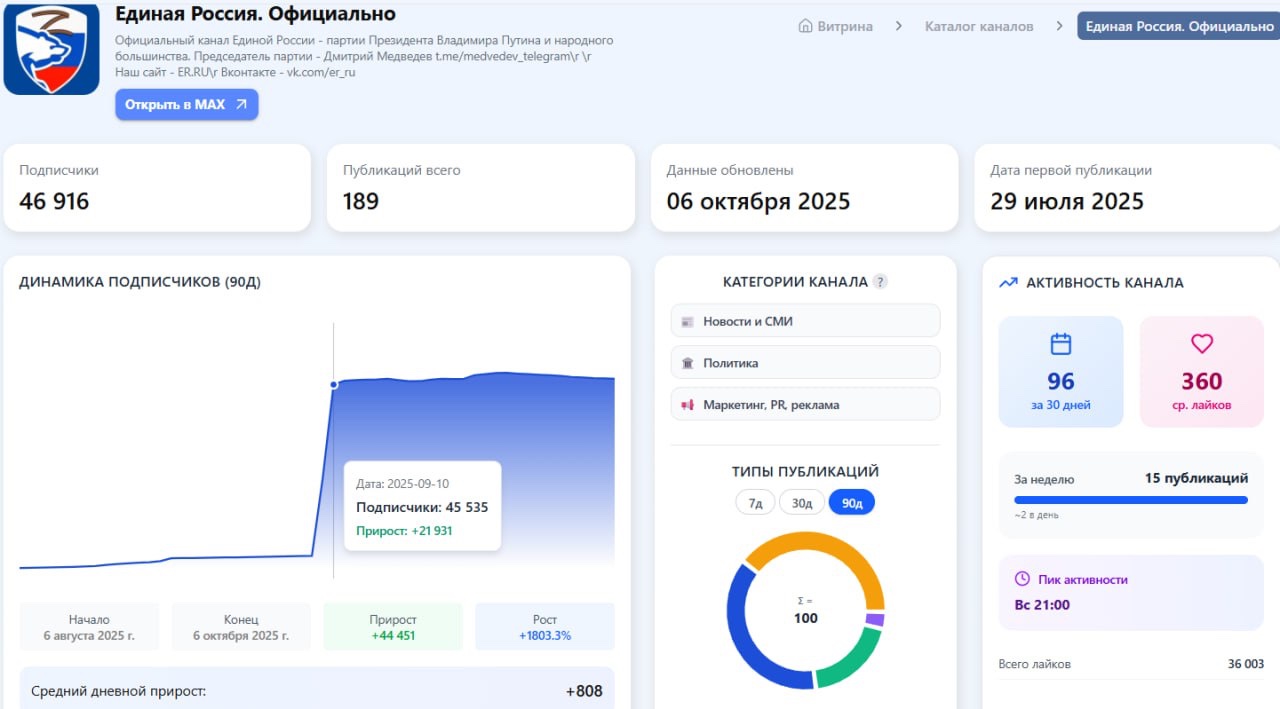
Task: Click the arrow icon on Открыть в MAX
Action: [241, 104]
